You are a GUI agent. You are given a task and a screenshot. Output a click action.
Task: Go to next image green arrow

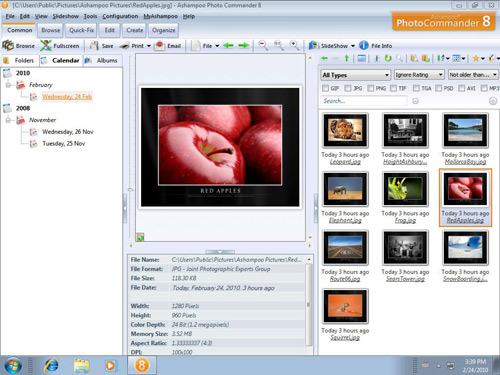[244, 45]
